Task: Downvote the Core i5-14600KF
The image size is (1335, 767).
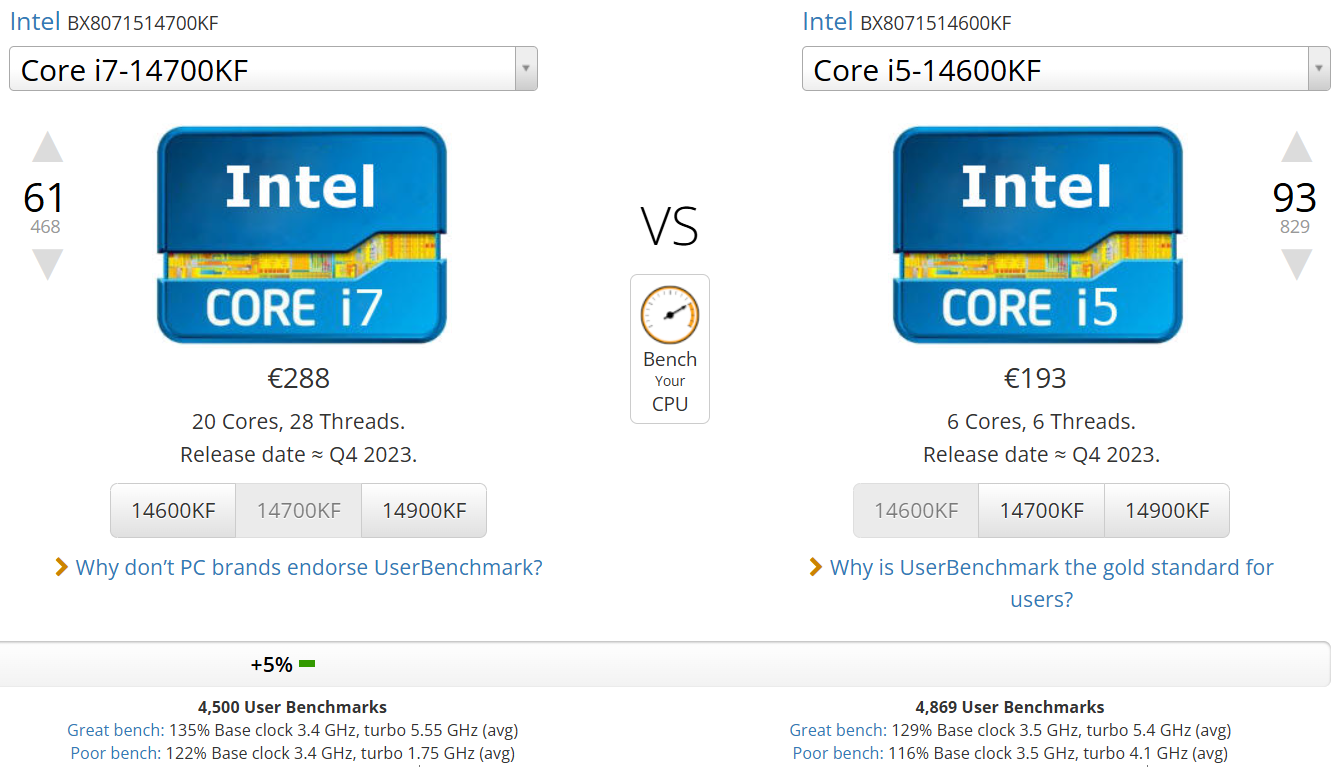Action: pos(1296,264)
